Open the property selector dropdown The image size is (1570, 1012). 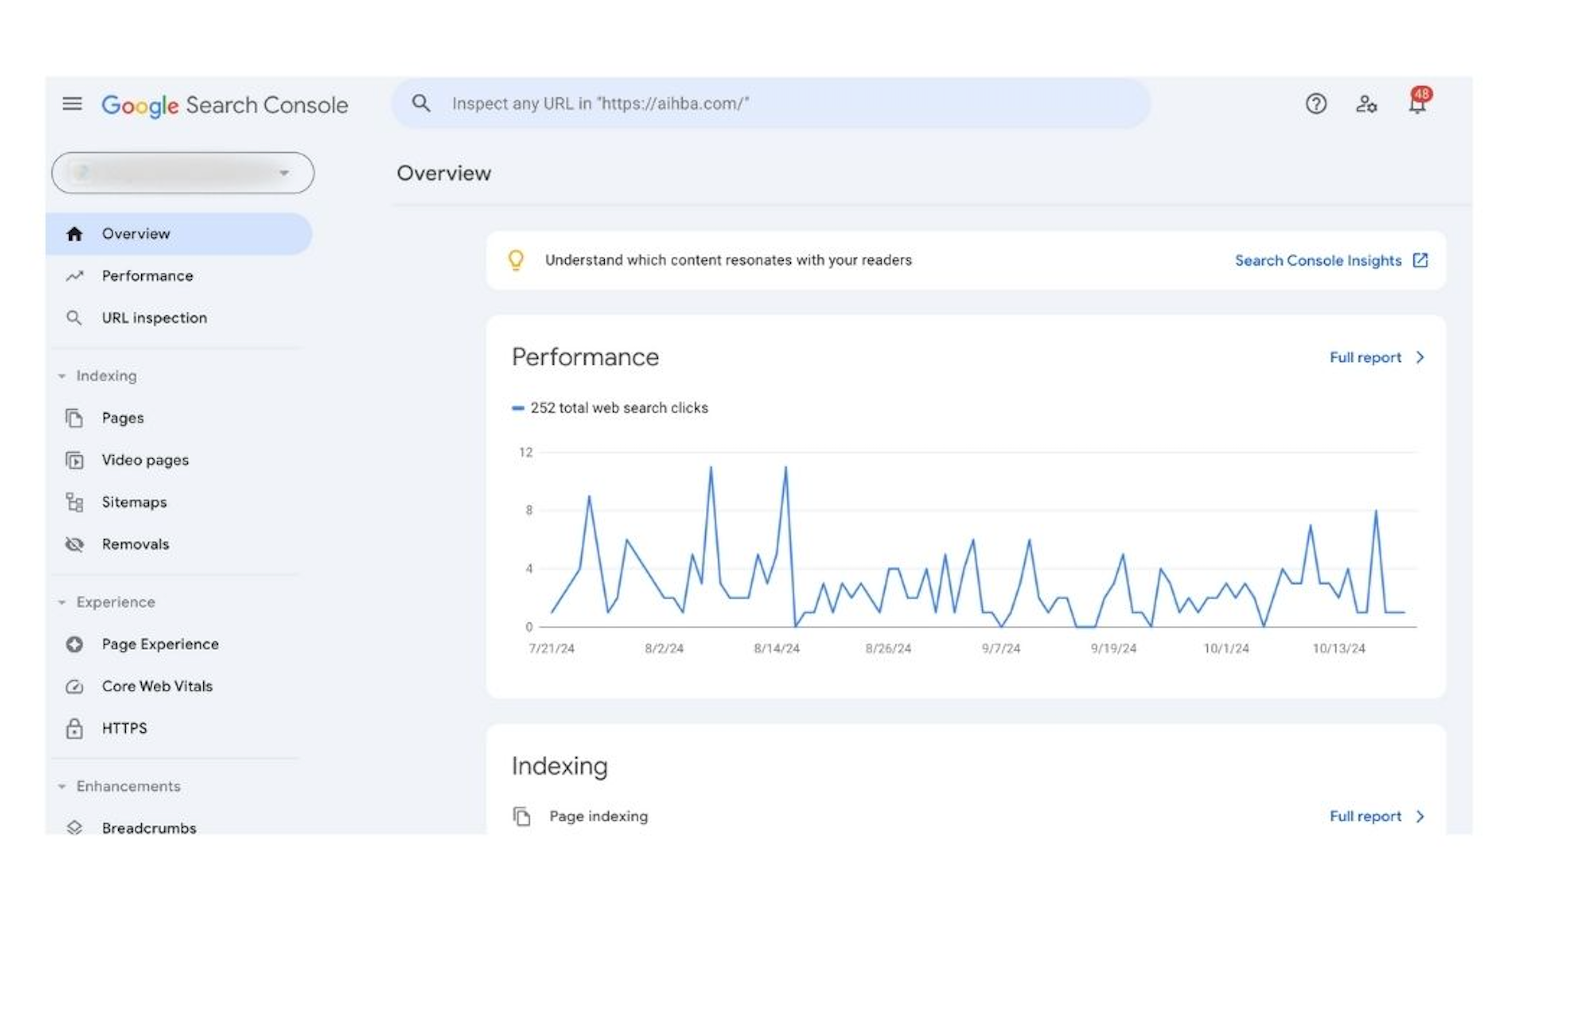[x=183, y=173]
